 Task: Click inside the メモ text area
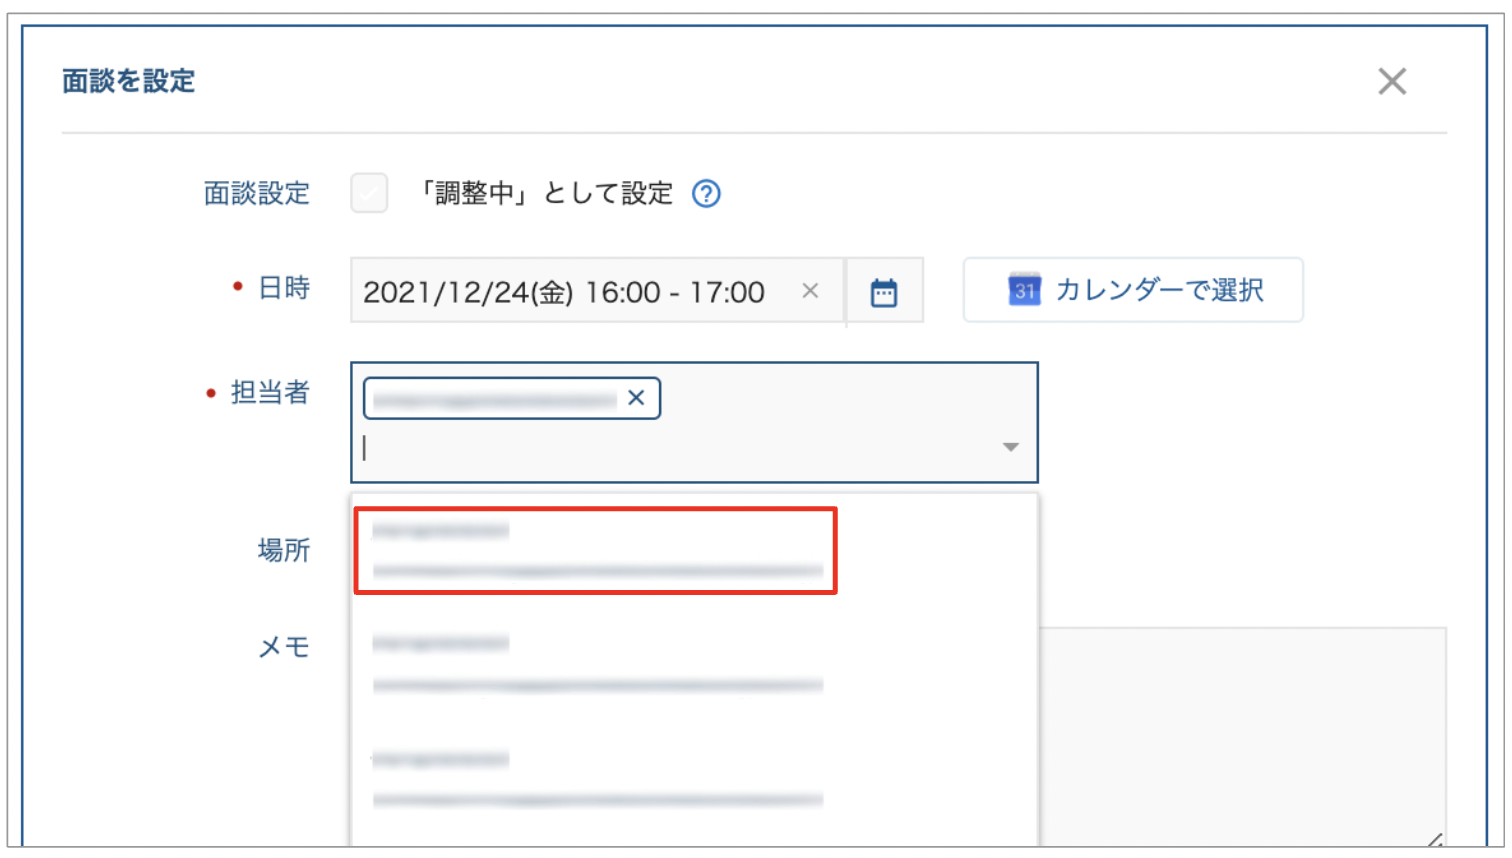pyautogui.click(x=1243, y=737)
